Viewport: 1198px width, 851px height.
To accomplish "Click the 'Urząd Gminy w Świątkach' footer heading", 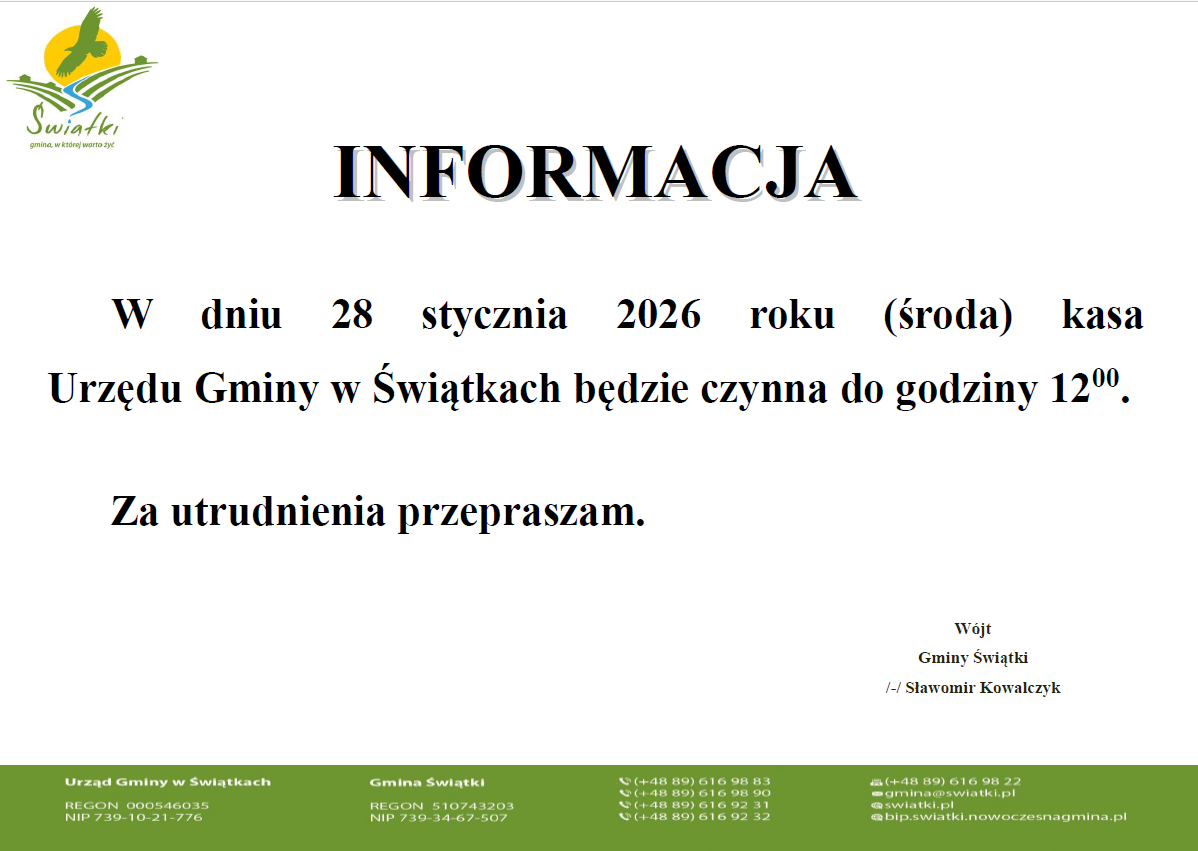I will click(167, 782).
